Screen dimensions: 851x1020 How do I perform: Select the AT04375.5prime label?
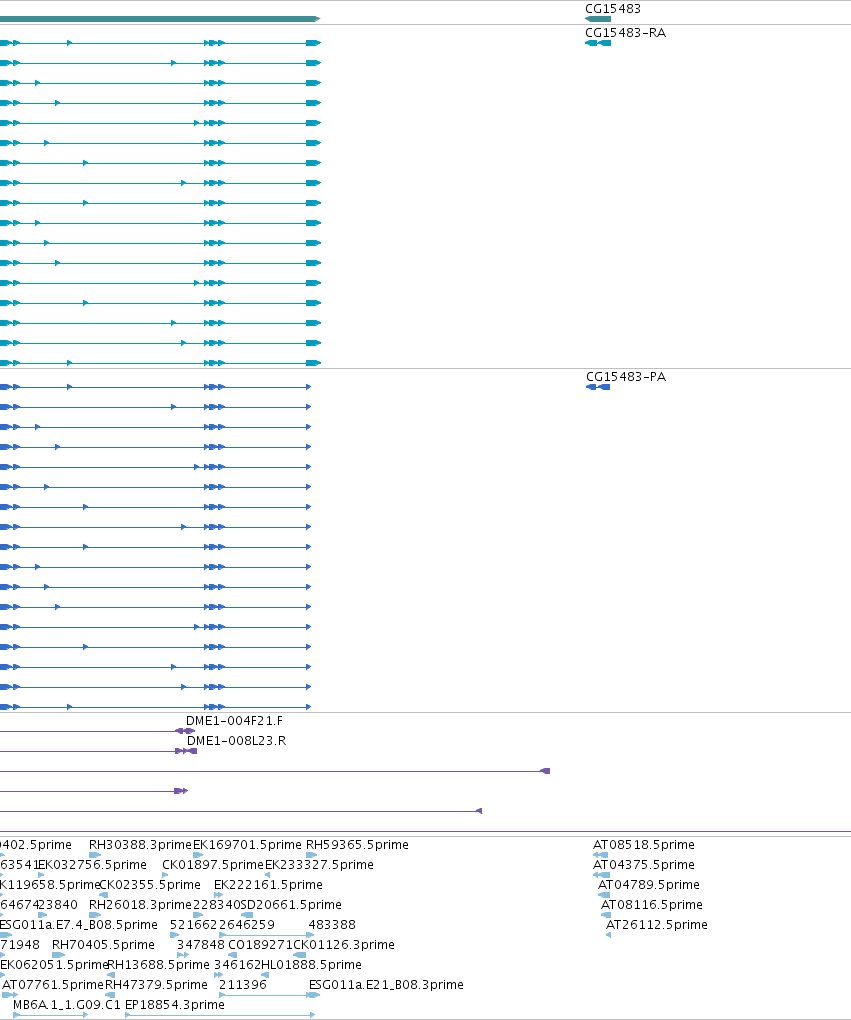coord(643,865)
